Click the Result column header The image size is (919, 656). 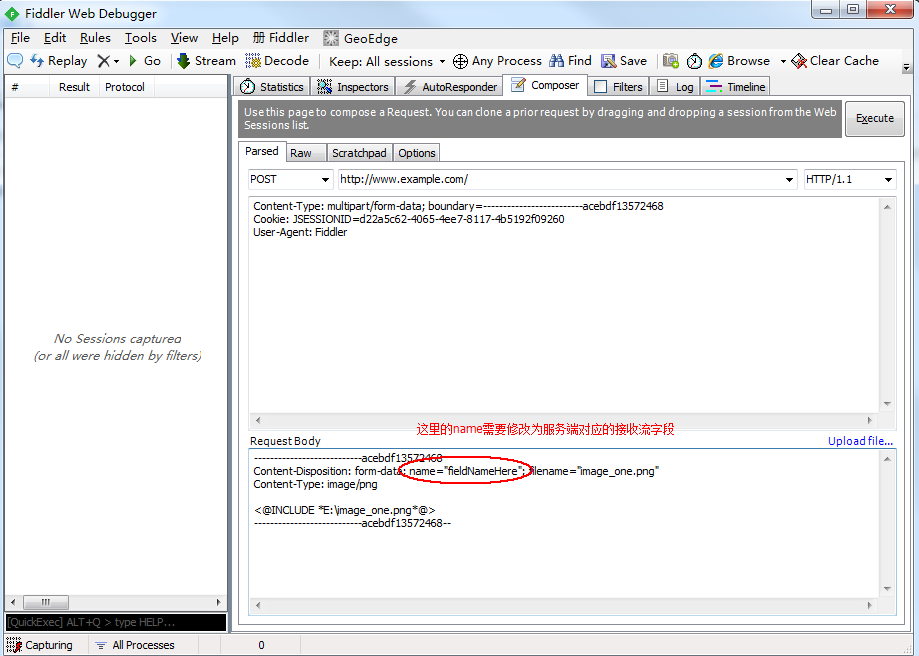click(74, 87)
